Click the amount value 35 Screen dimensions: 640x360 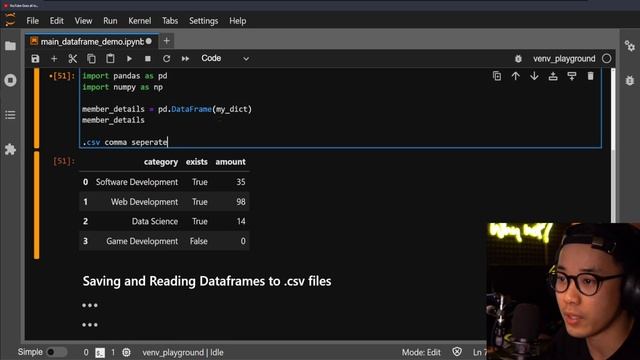241,182
